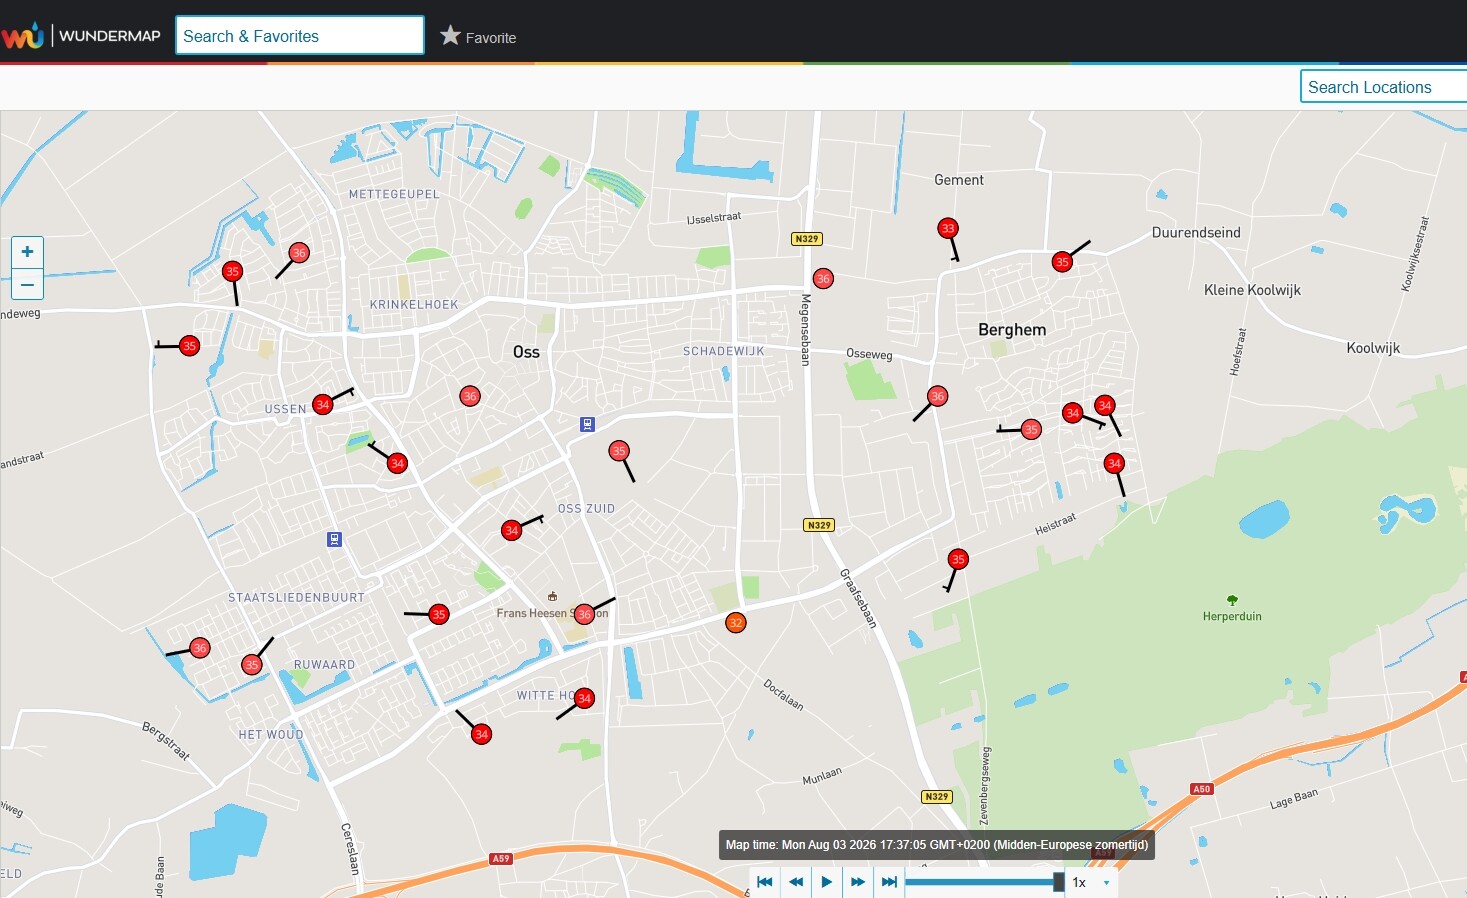The height and width of the screenshot is (898, 1467).
Task: Step forward with the fast-forward button
Action: click(858, 882)
